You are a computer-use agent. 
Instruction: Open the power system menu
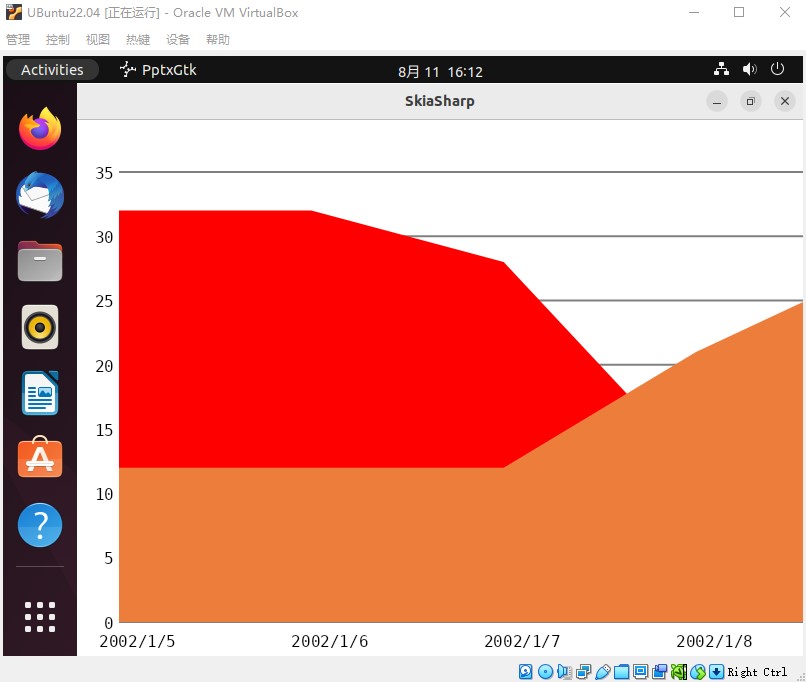(777, 70)
